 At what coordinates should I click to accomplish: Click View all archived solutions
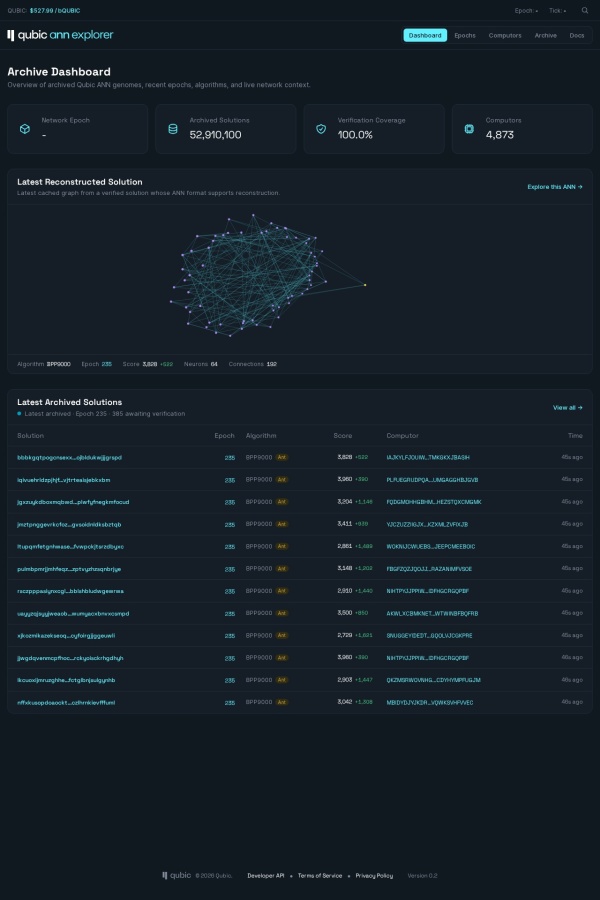tap(567, 408)
